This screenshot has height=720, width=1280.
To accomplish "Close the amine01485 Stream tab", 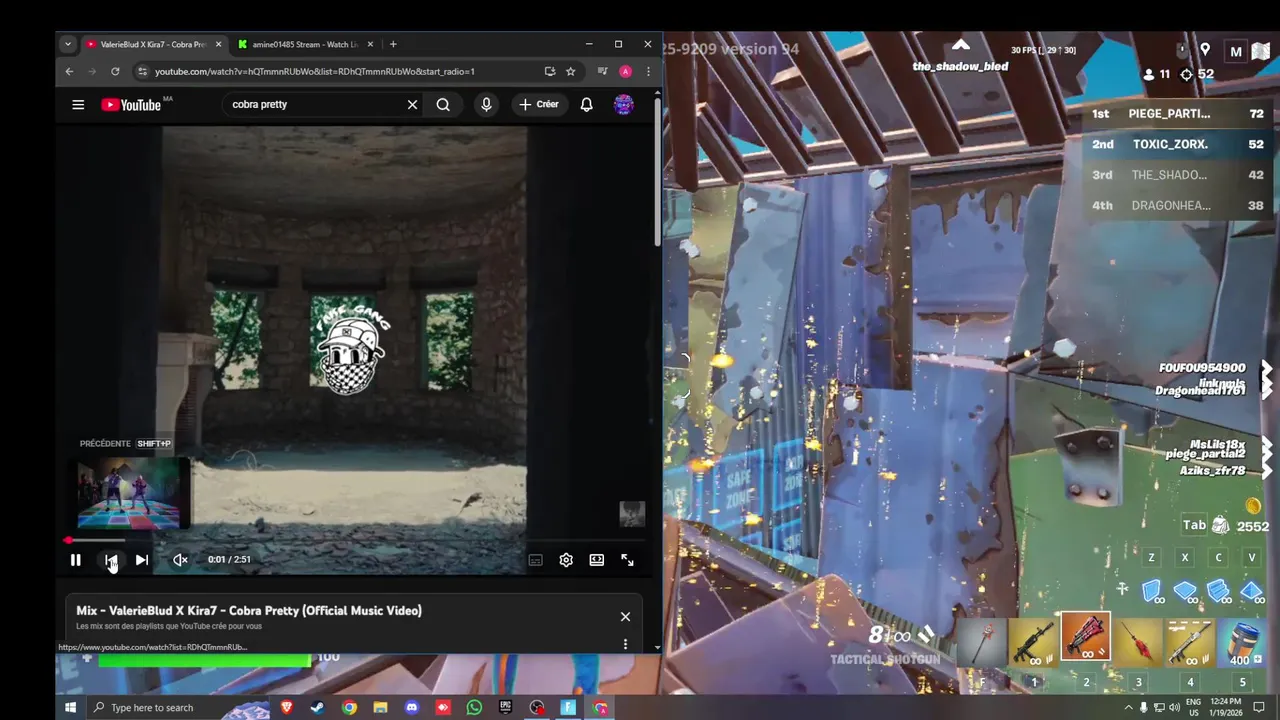I will pyautogui.click(x=370, y=44).
